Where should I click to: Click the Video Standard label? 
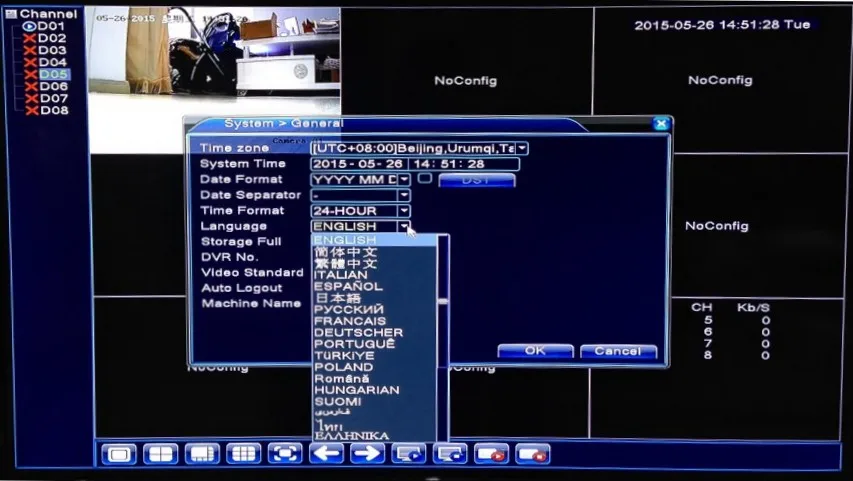pos(252,273)
